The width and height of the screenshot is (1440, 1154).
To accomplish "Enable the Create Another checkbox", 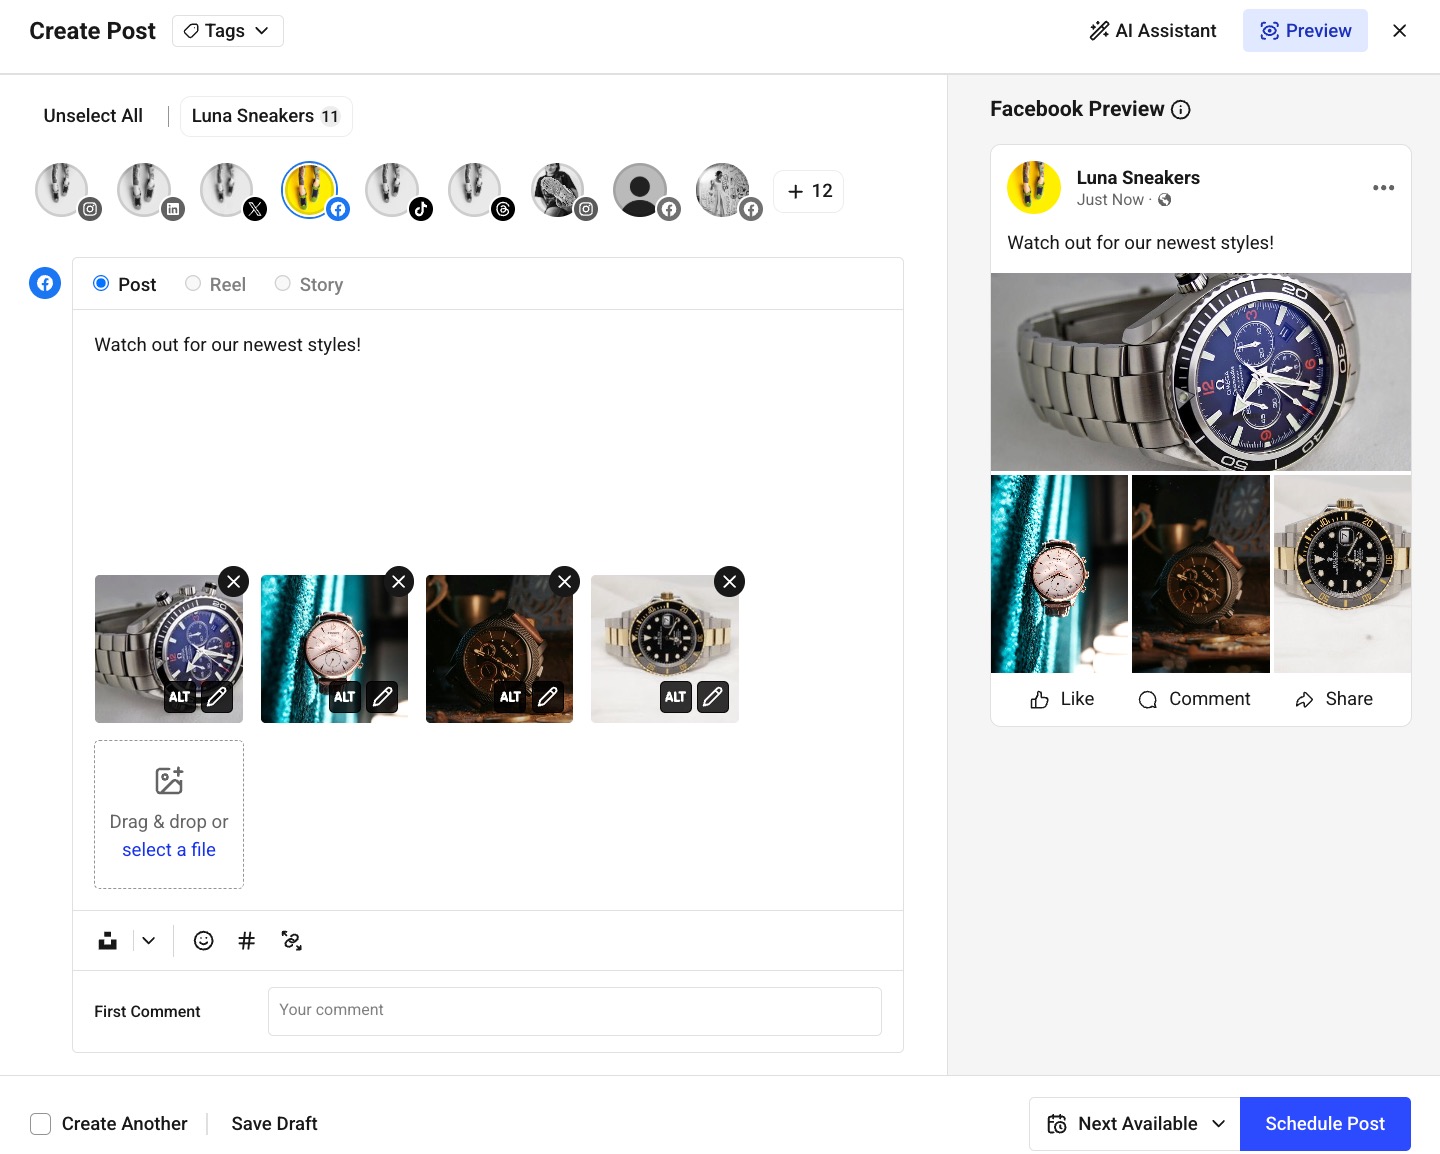I will [40, 1123].
